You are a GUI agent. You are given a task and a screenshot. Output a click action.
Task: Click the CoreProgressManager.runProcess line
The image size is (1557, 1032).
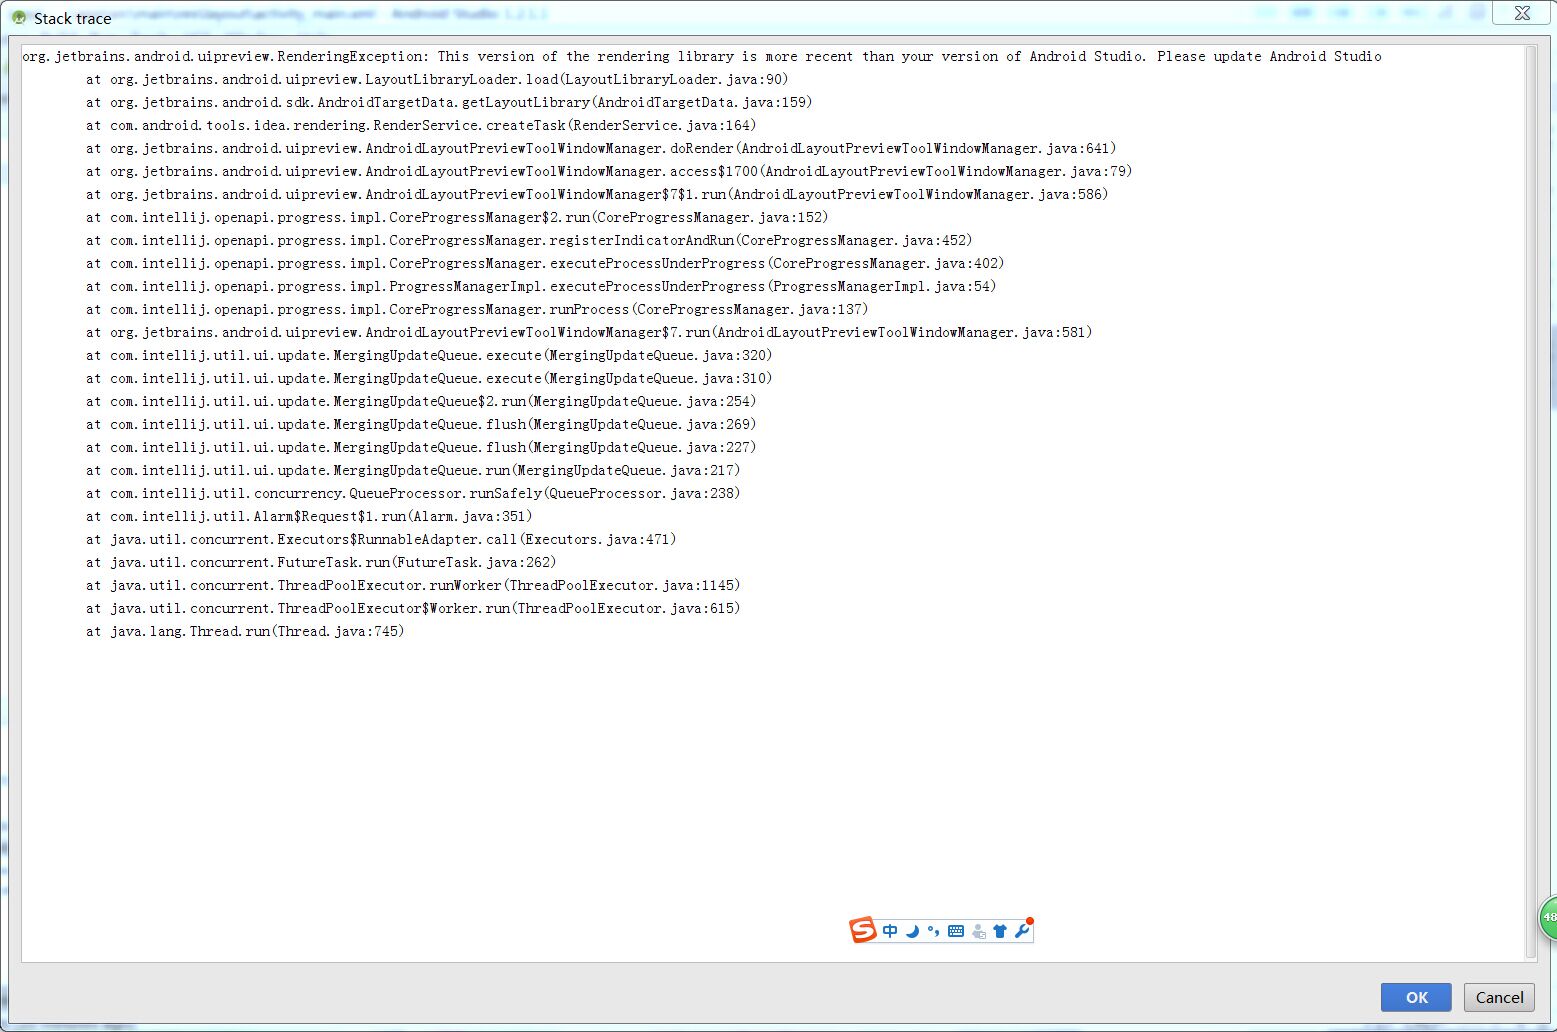[x=477, y=309]
